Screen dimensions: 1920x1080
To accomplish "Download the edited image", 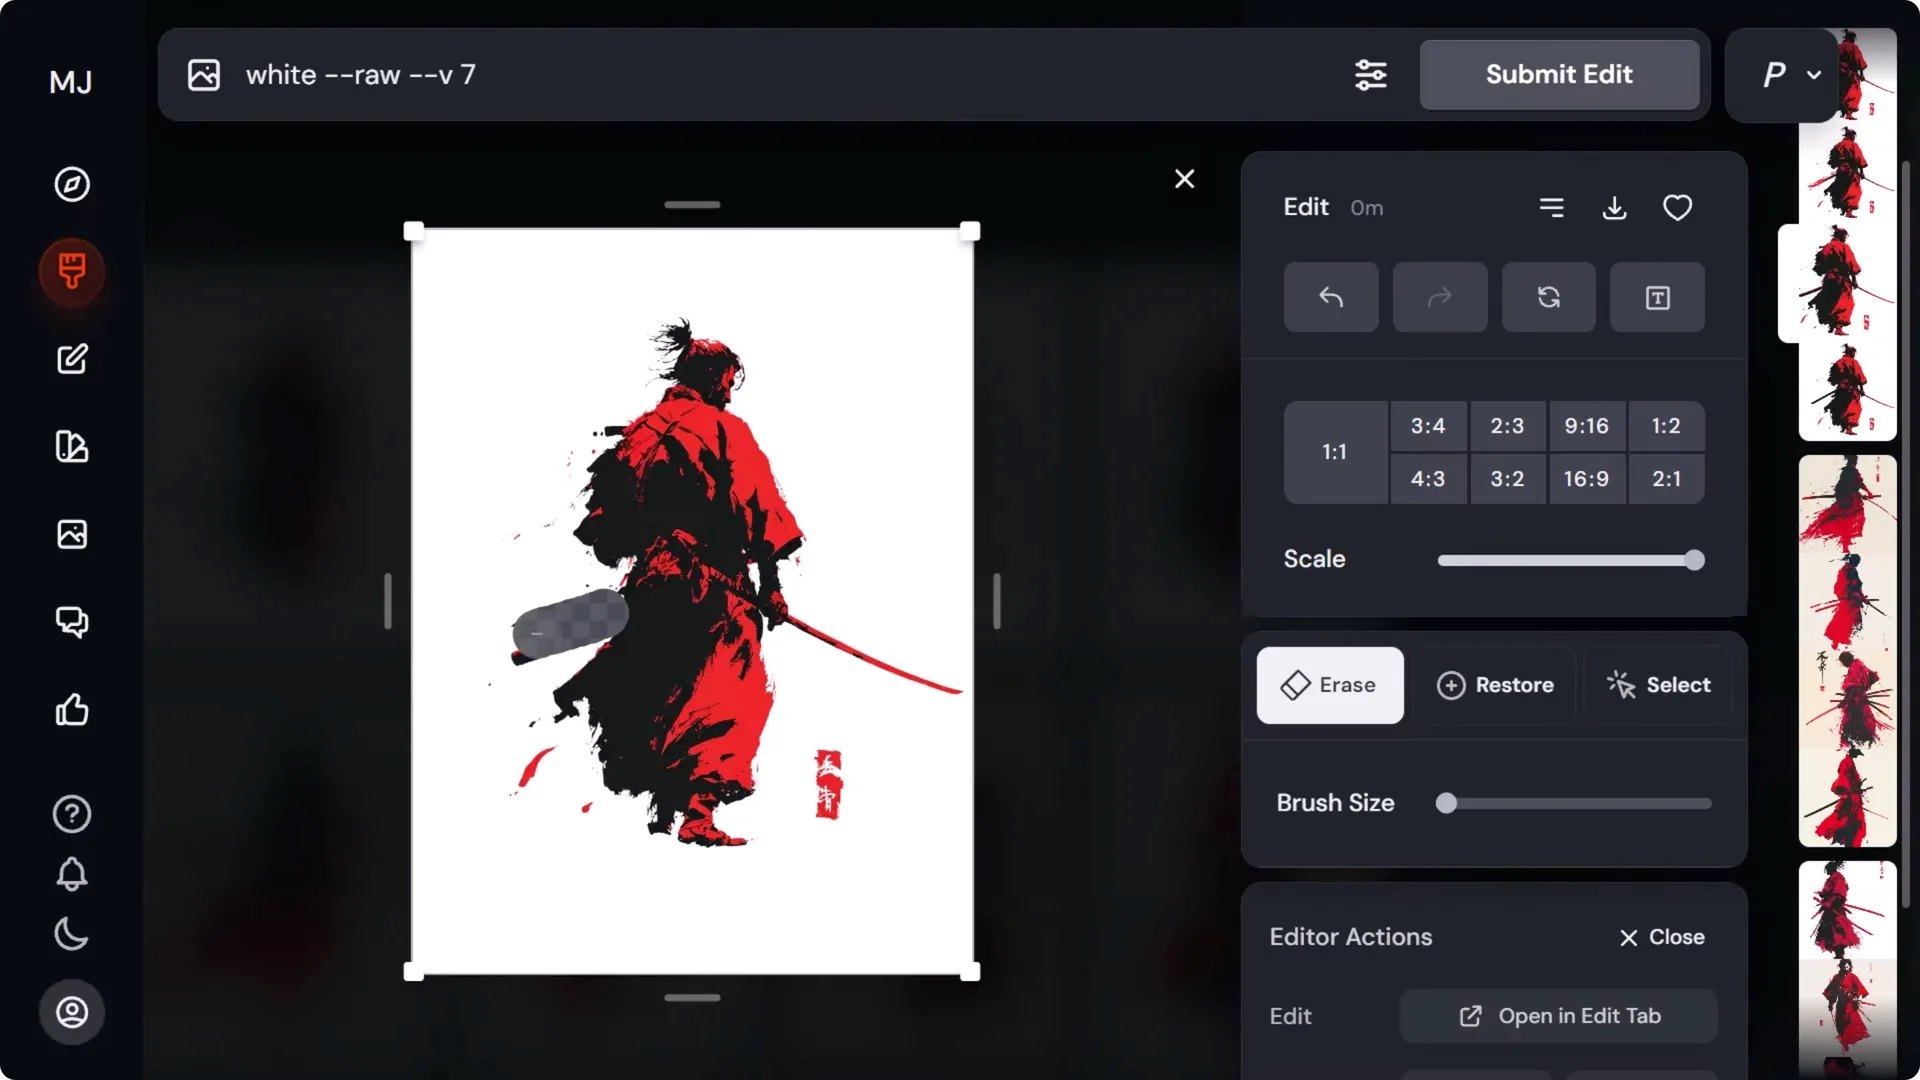I will click(1615, 207).
